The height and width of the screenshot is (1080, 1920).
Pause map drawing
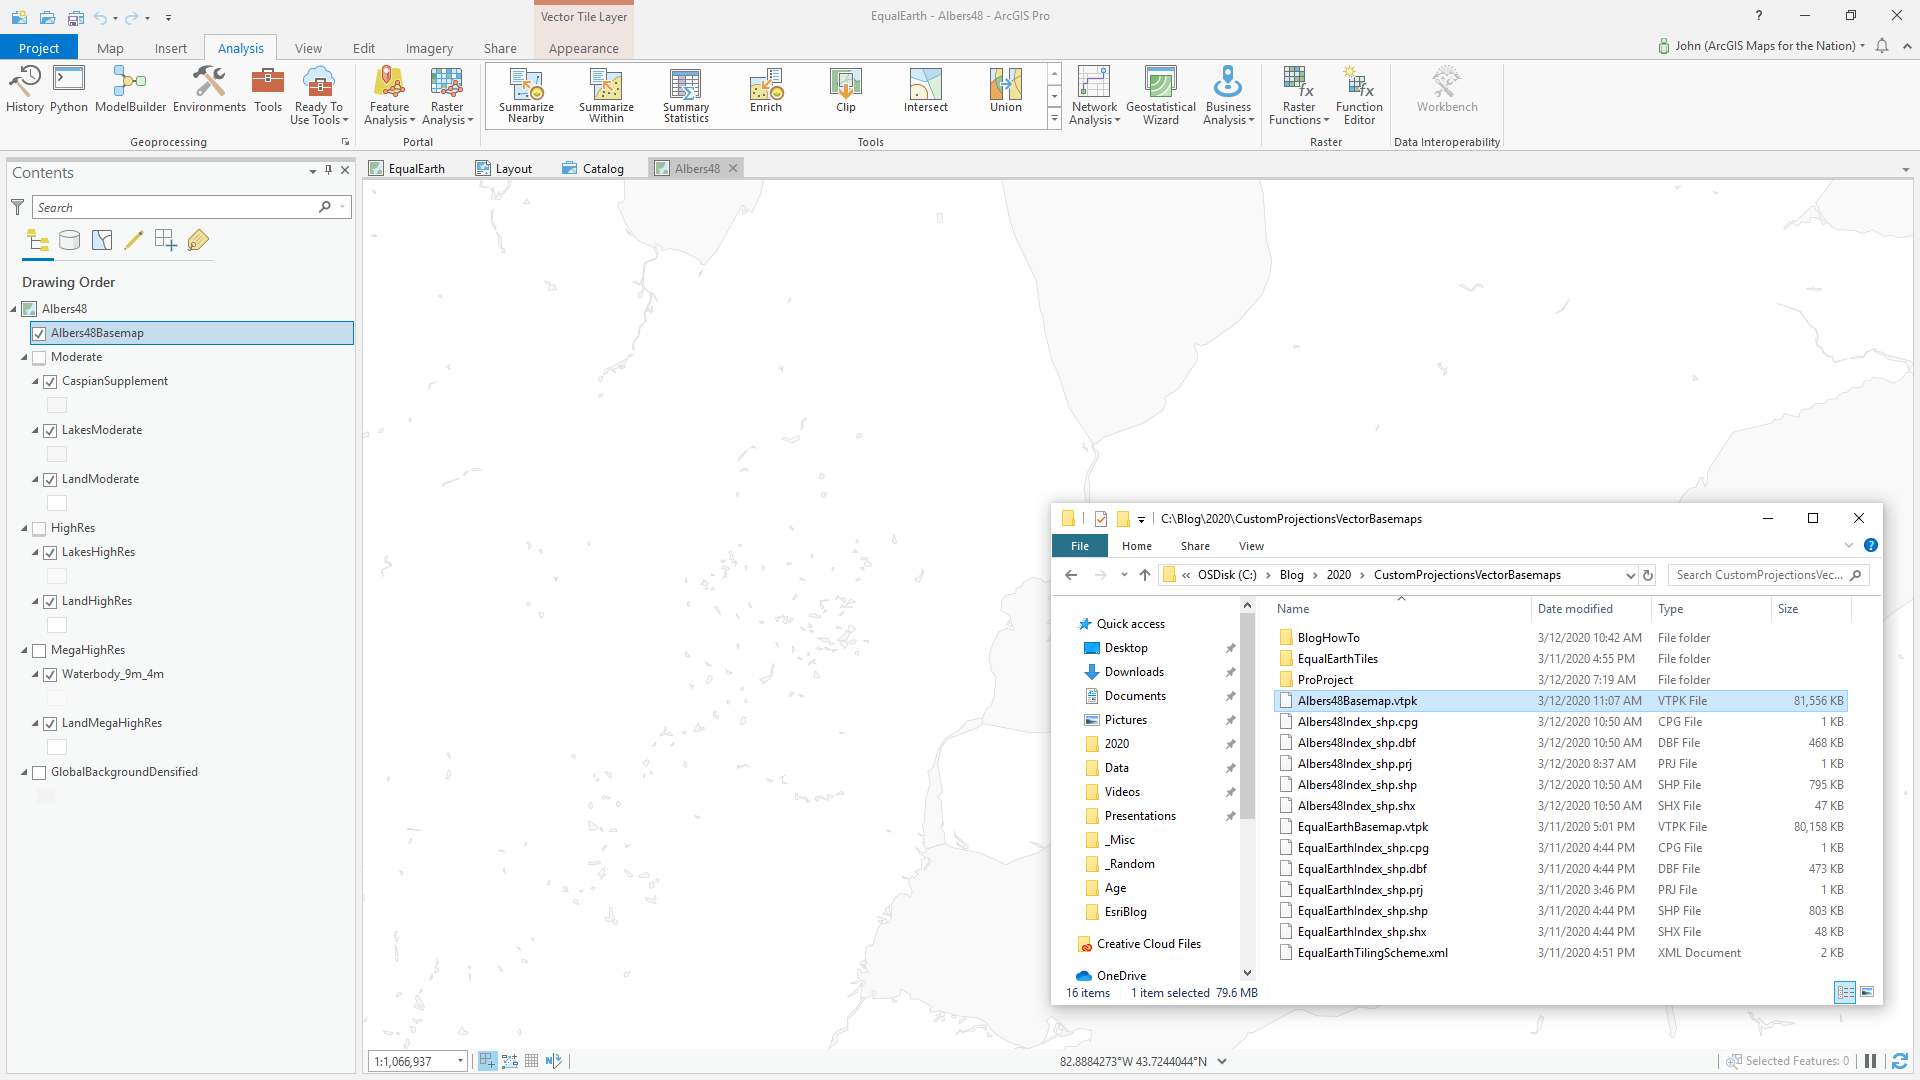tap(1870, 1061)
